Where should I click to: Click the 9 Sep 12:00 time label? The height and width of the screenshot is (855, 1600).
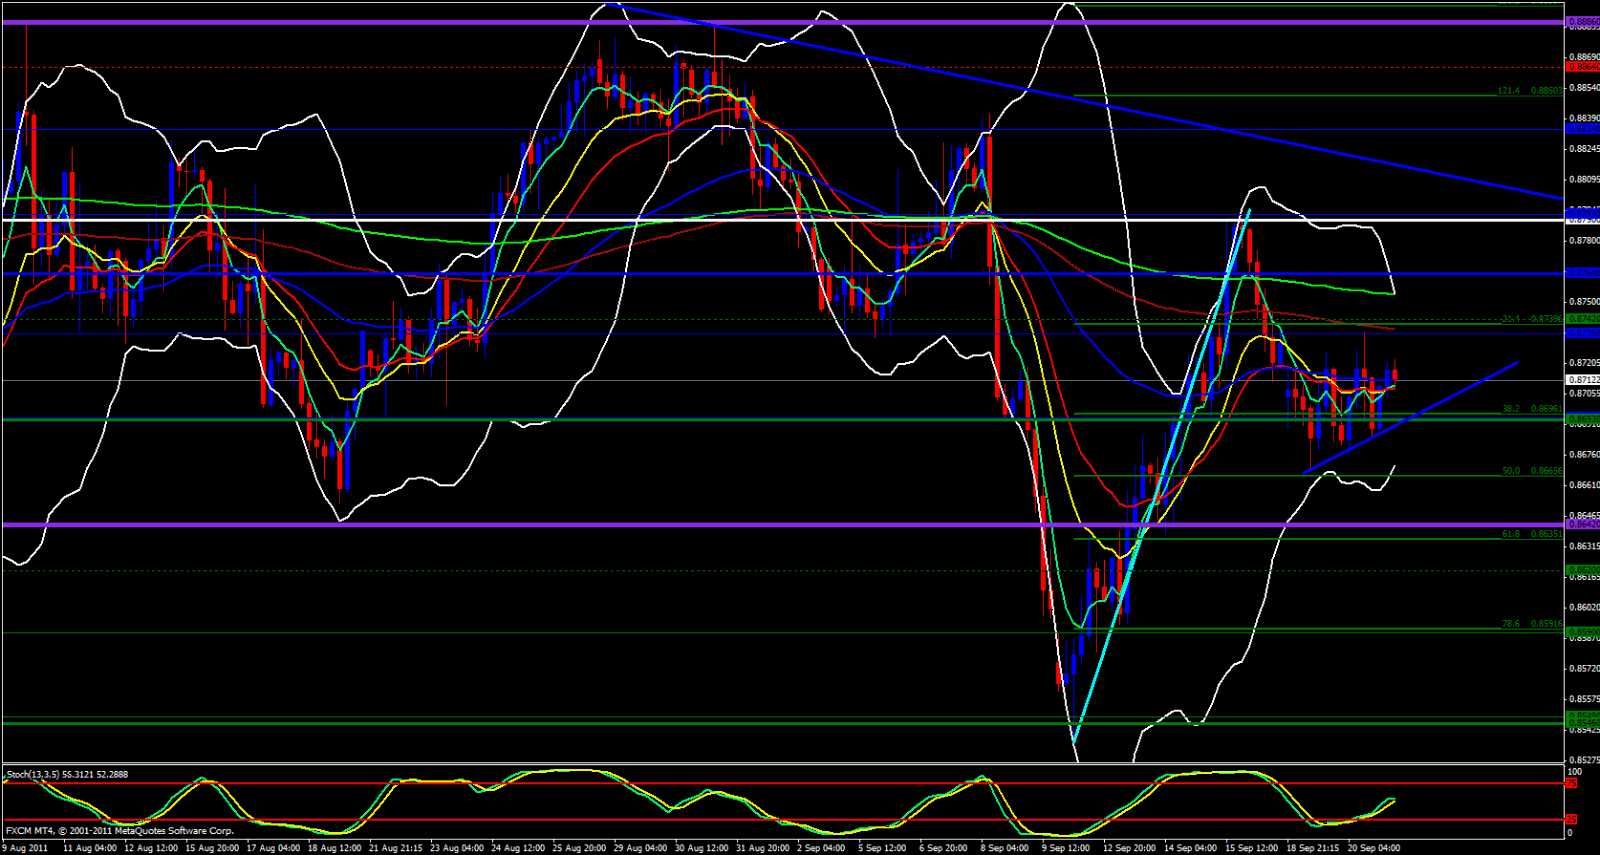click(x=1065, y=848)
